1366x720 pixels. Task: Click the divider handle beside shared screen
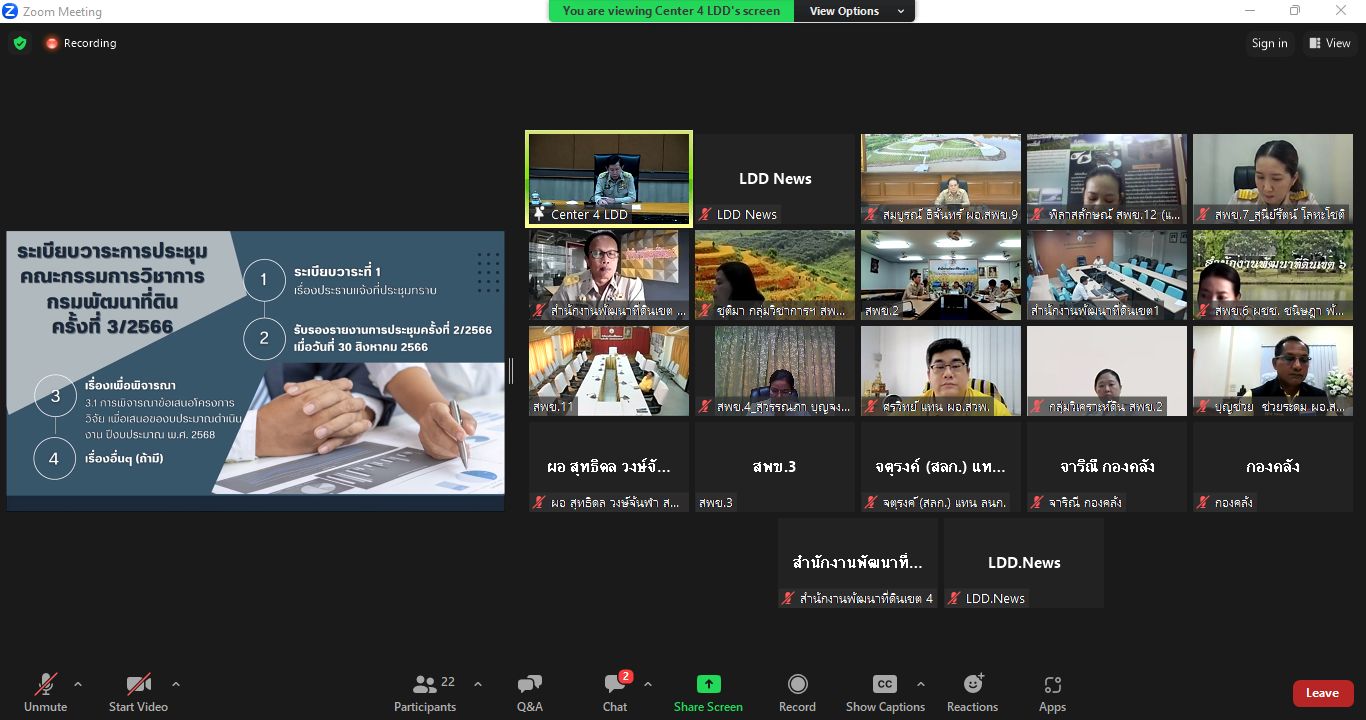coord(511,371)
